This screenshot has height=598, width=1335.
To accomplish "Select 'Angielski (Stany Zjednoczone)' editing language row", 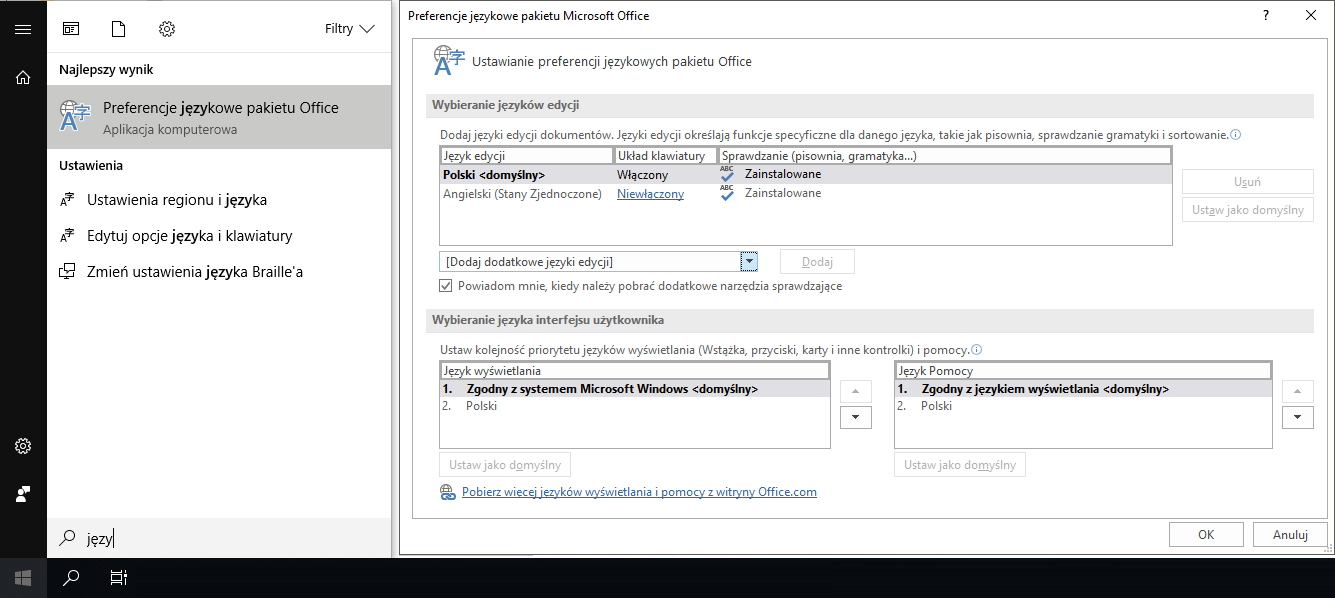I will coord(805,194).
